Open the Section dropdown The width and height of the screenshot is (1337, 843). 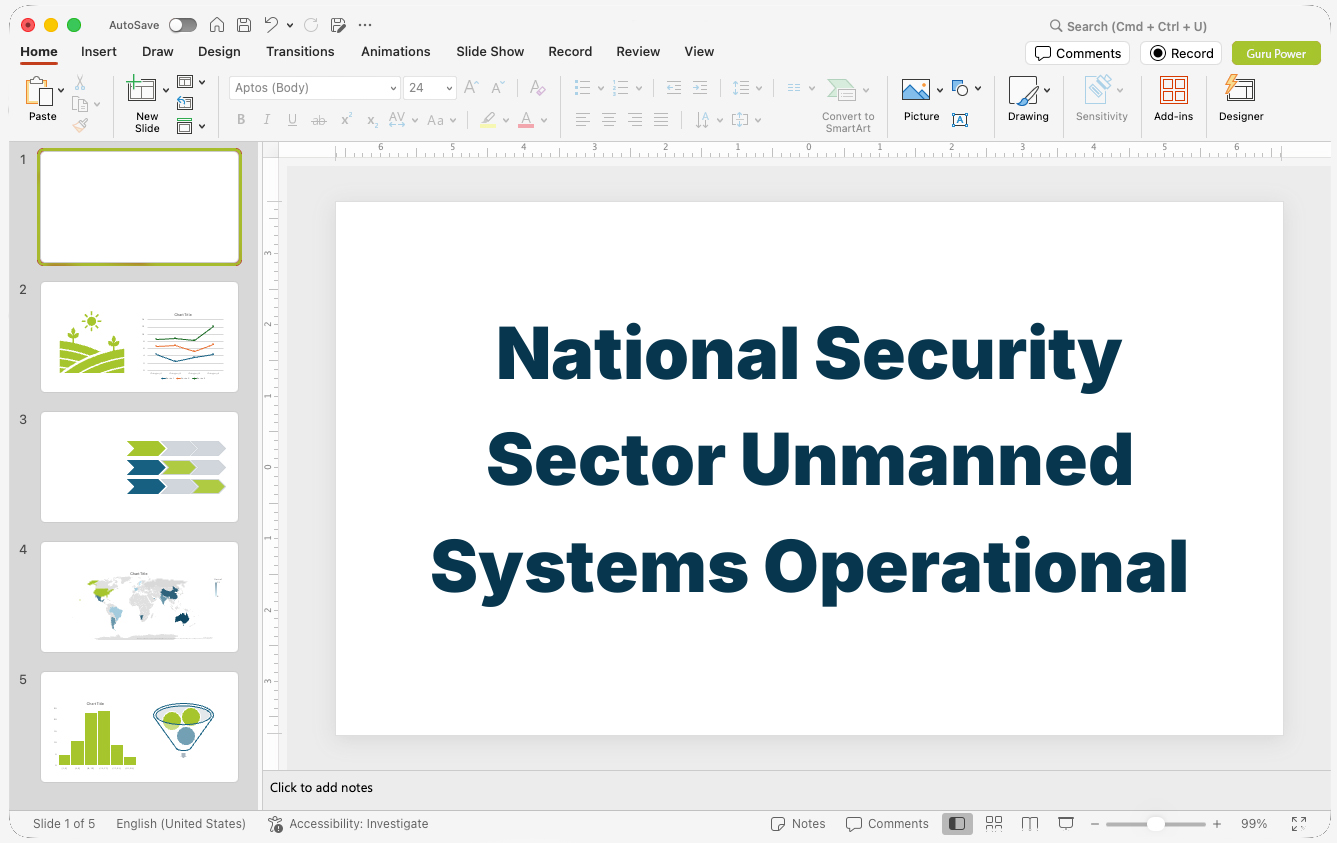(x=191, y=126)
